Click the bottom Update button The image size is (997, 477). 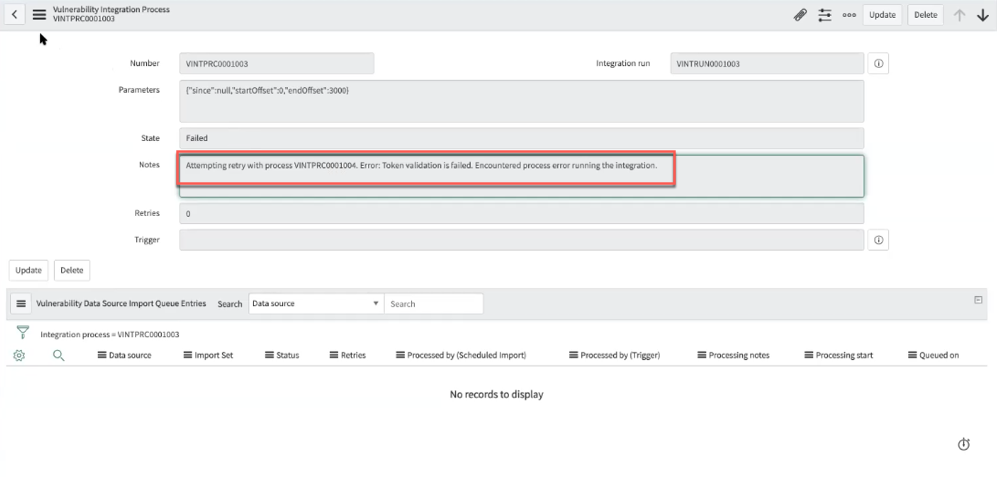tap(28, 270)
